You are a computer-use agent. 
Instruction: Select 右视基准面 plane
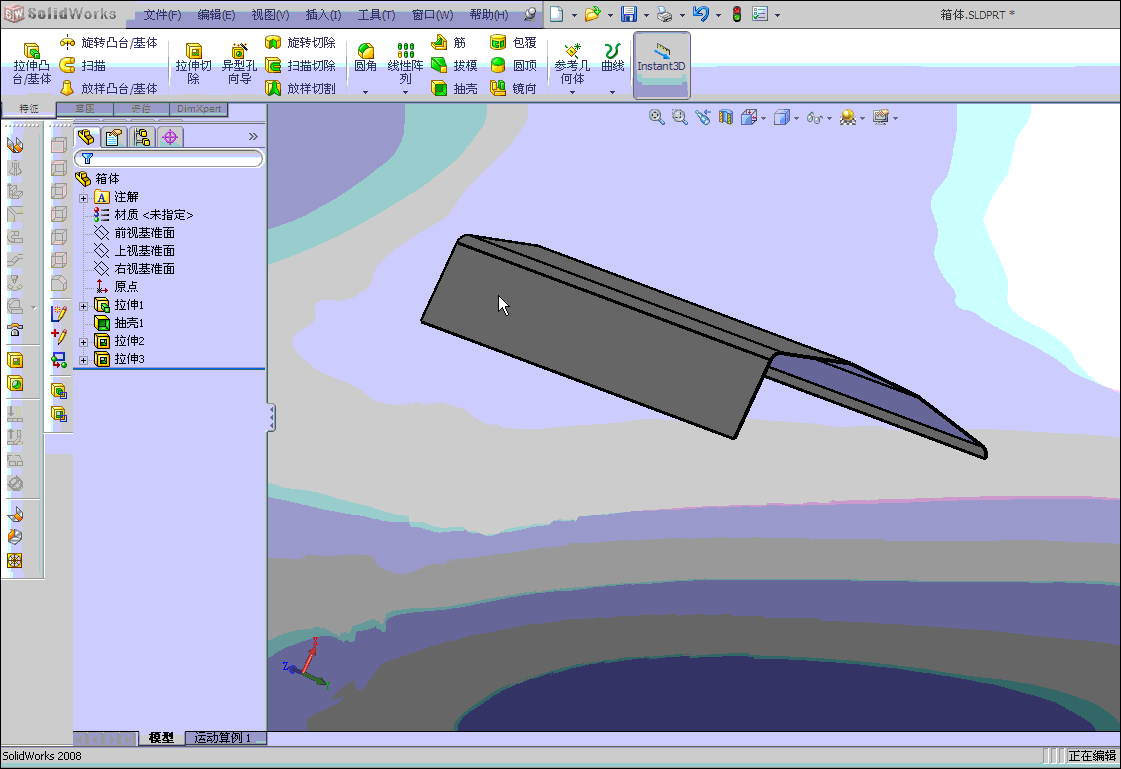coord(134,269)
